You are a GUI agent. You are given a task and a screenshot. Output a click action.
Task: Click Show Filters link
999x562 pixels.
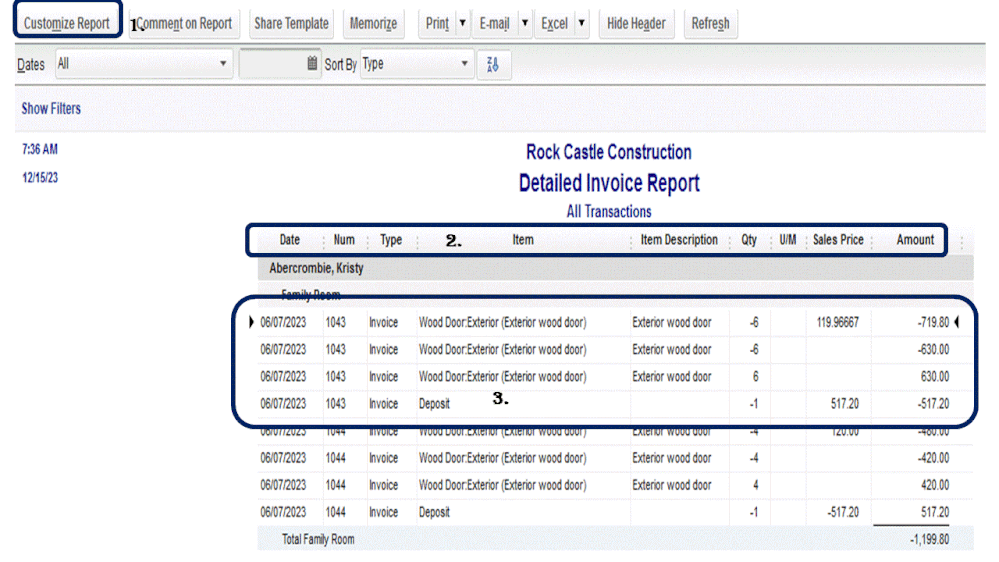click(x=51, y=108)
